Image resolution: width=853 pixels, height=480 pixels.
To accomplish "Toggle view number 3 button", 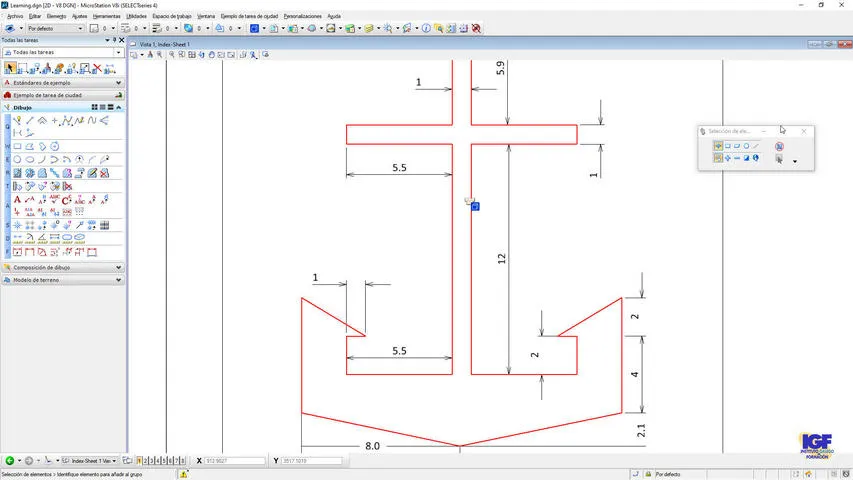I will pos(152,461).
